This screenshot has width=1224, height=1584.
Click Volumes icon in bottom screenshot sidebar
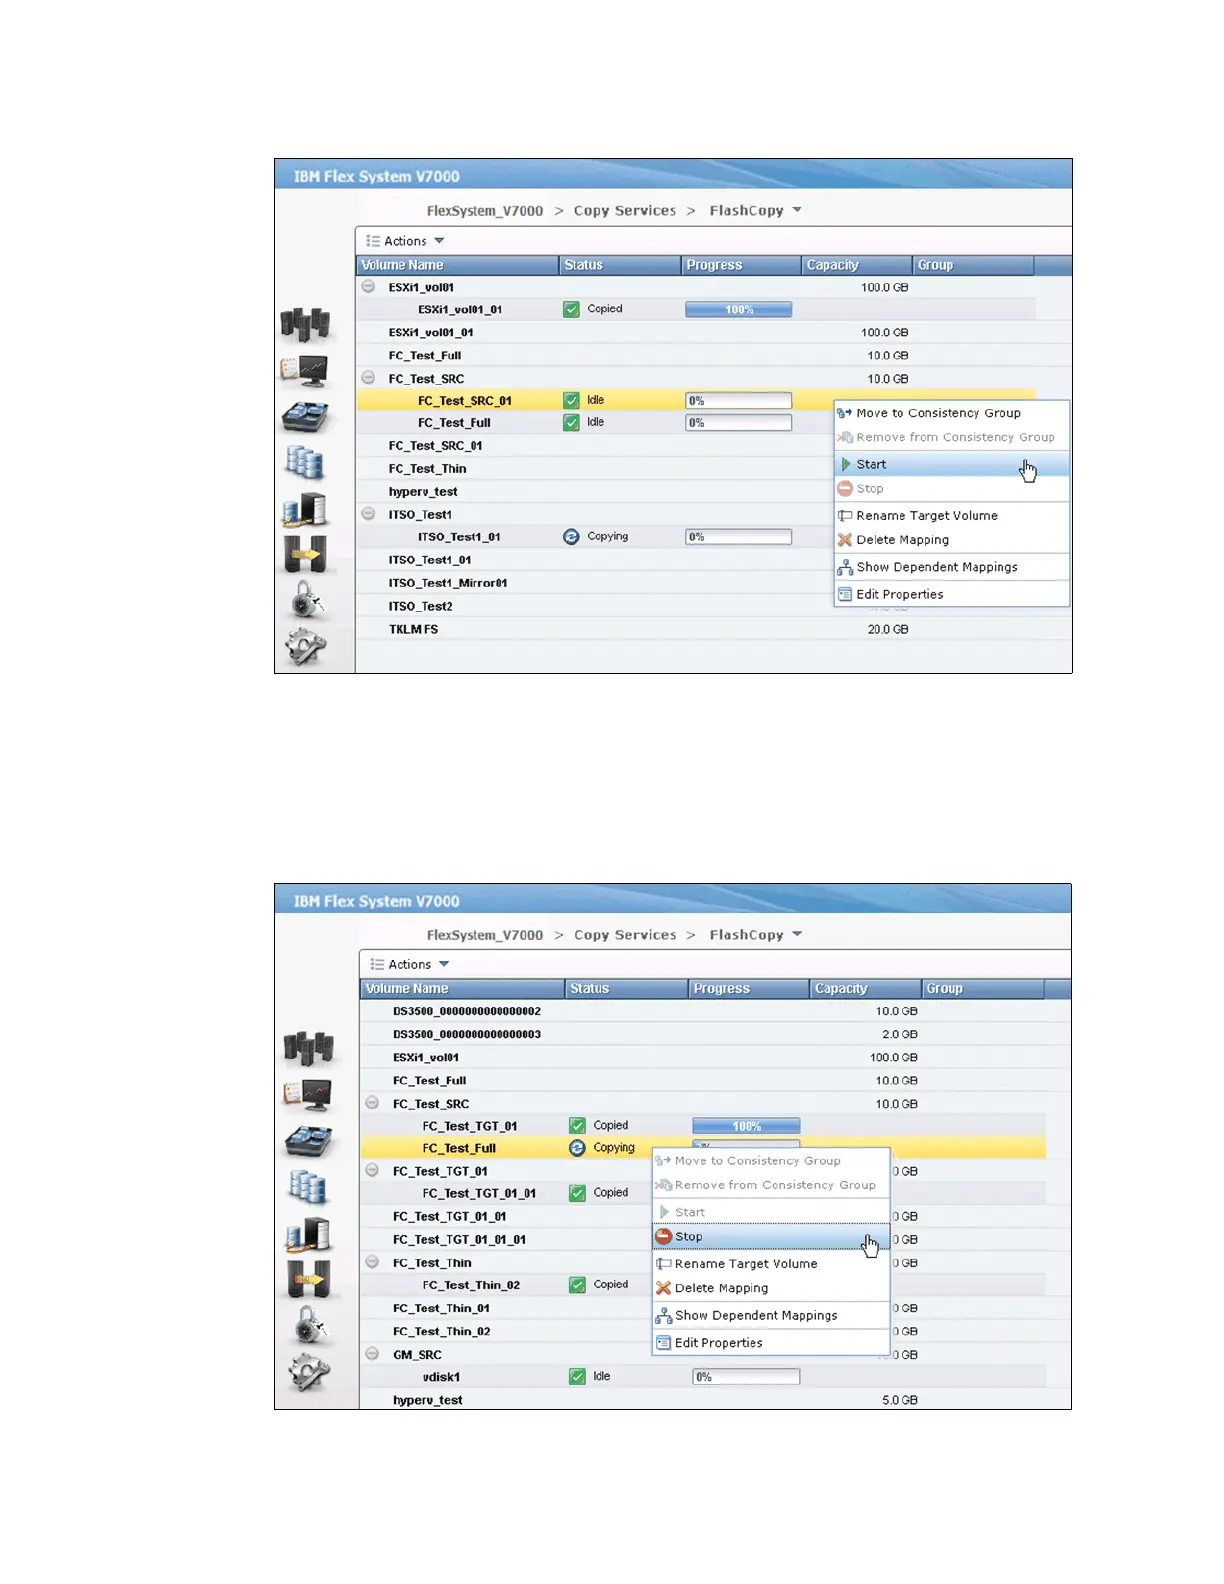click(308, 1187)
